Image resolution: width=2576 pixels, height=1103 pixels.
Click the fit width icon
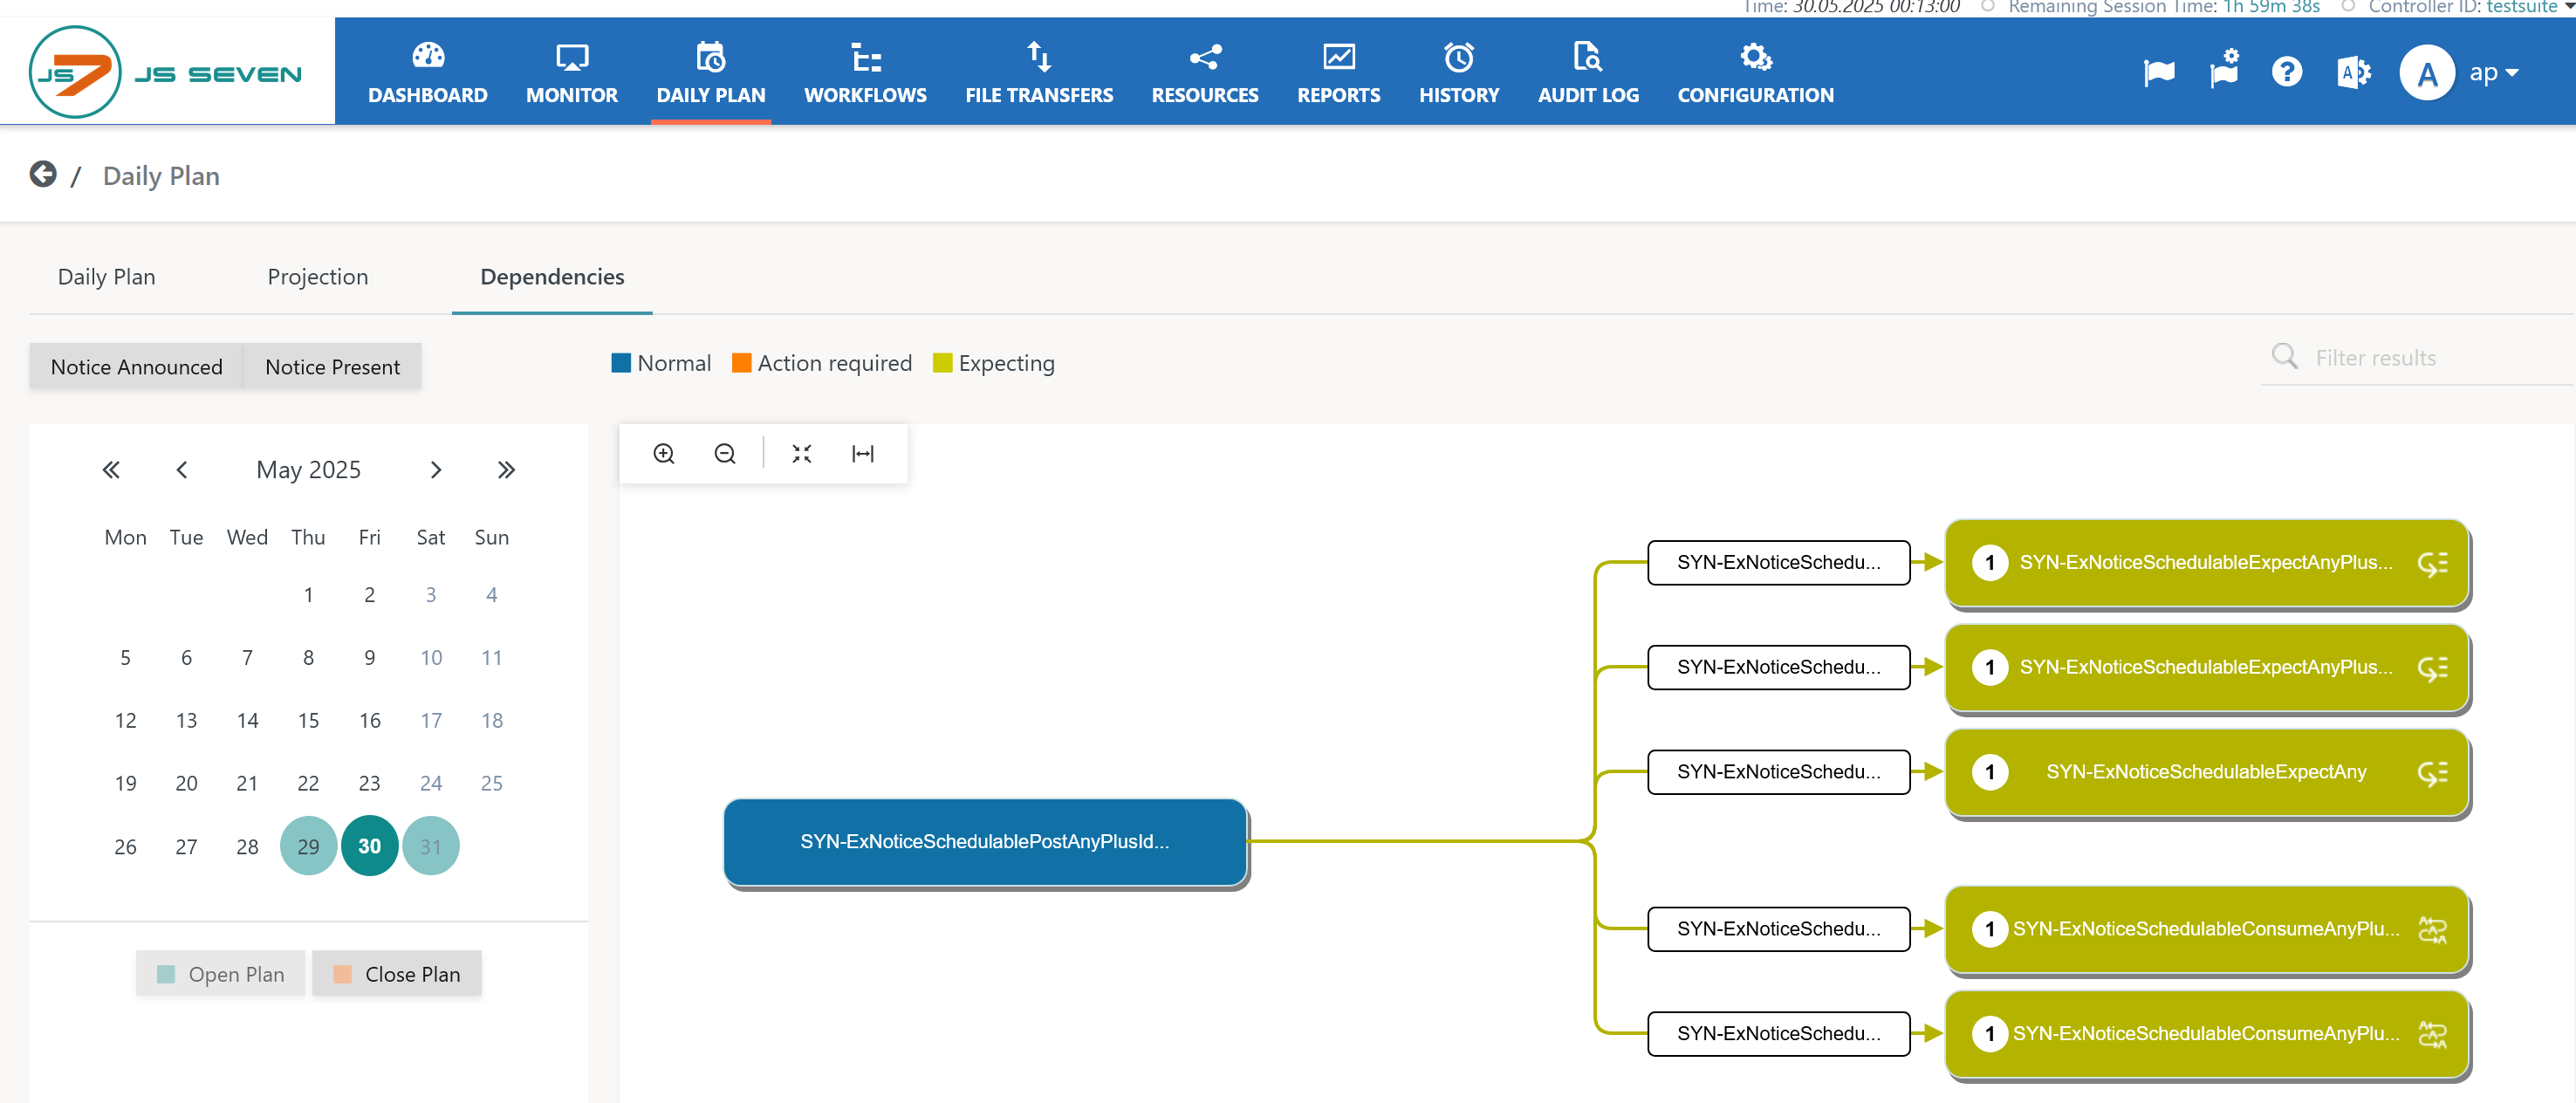pyautogui.click(x=862, y=454)
